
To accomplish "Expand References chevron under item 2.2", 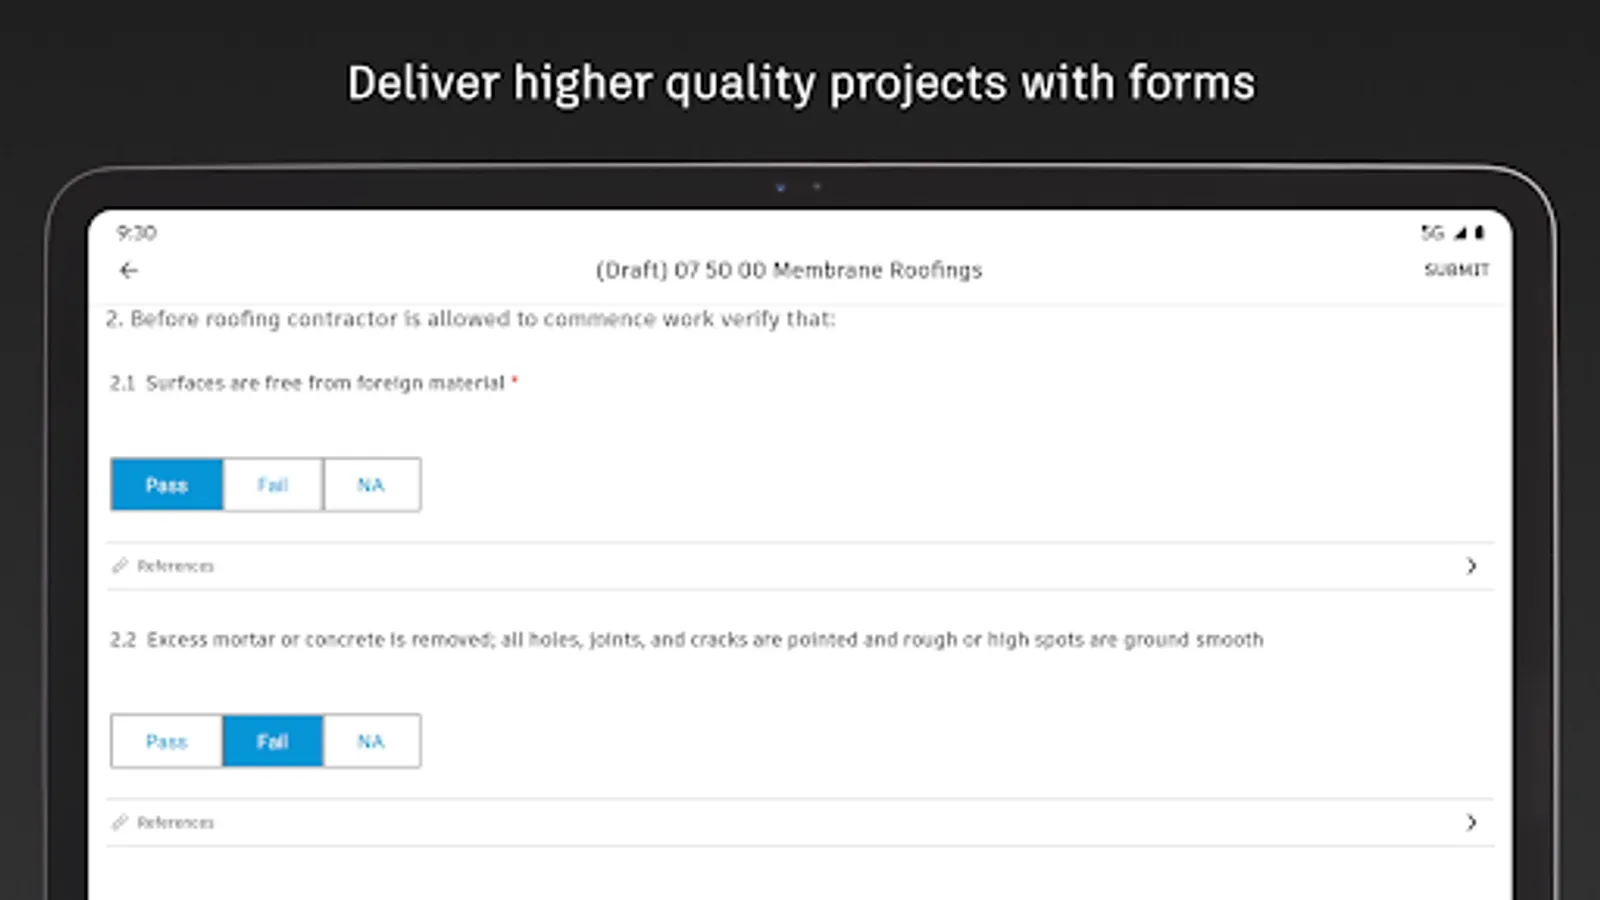I will click(x=1471, y=822).
